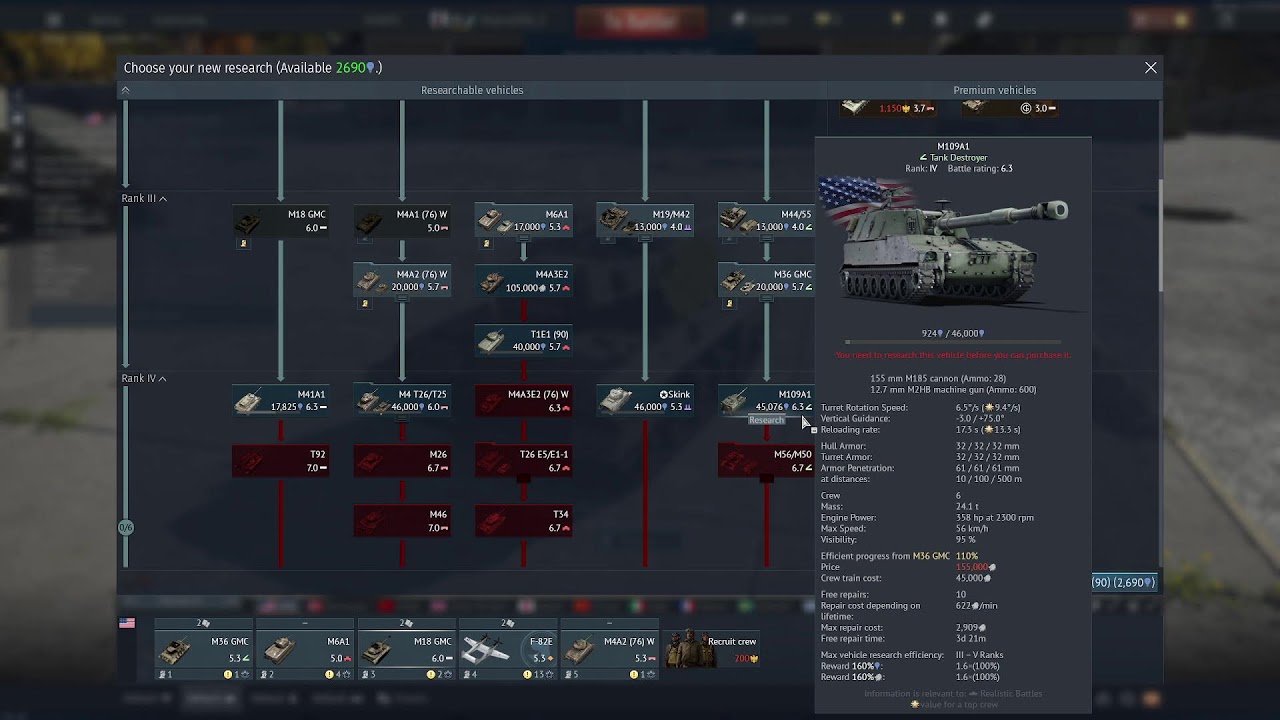Click the yellow badge under M4A2 (76) W tree card

pyautogui.click(x=365, y=303)
